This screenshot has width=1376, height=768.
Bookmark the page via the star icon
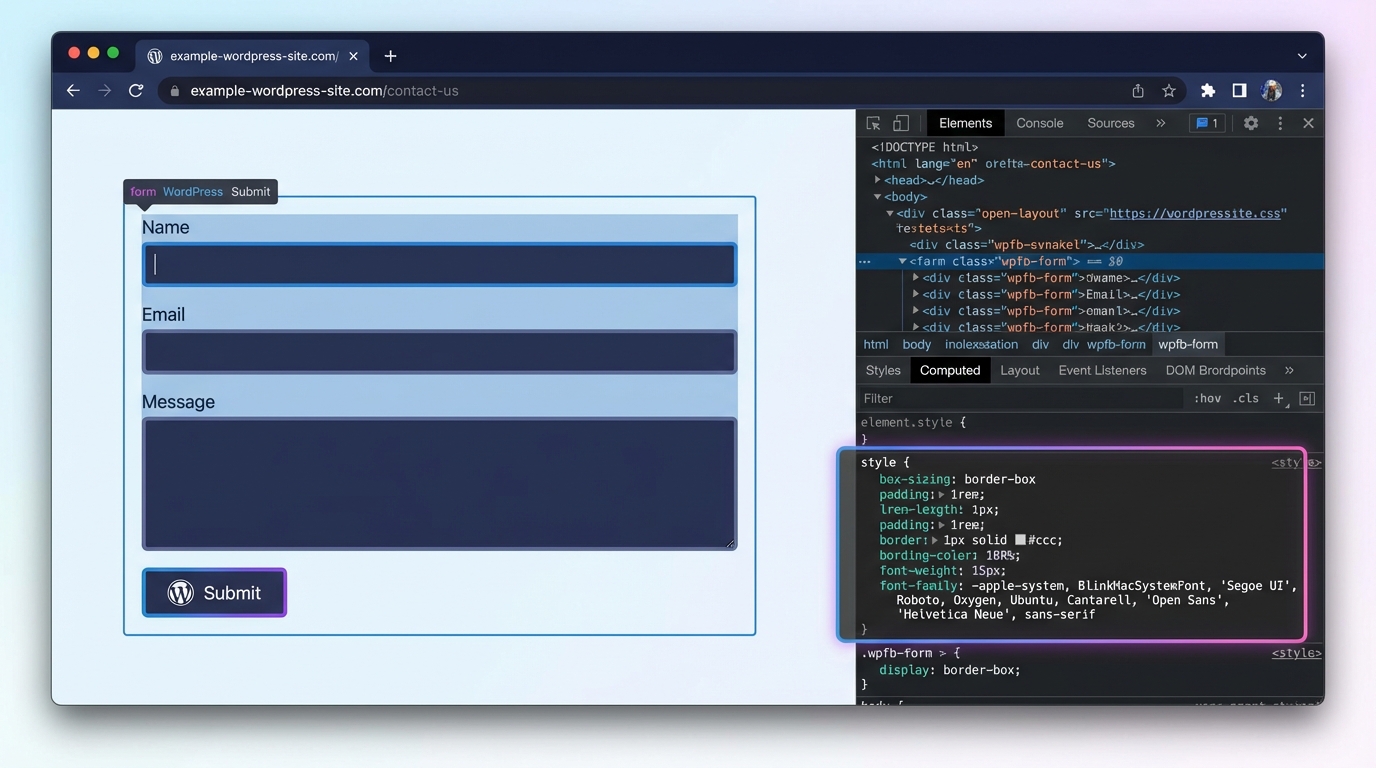pyautogui.click(x=1169, y=90)
